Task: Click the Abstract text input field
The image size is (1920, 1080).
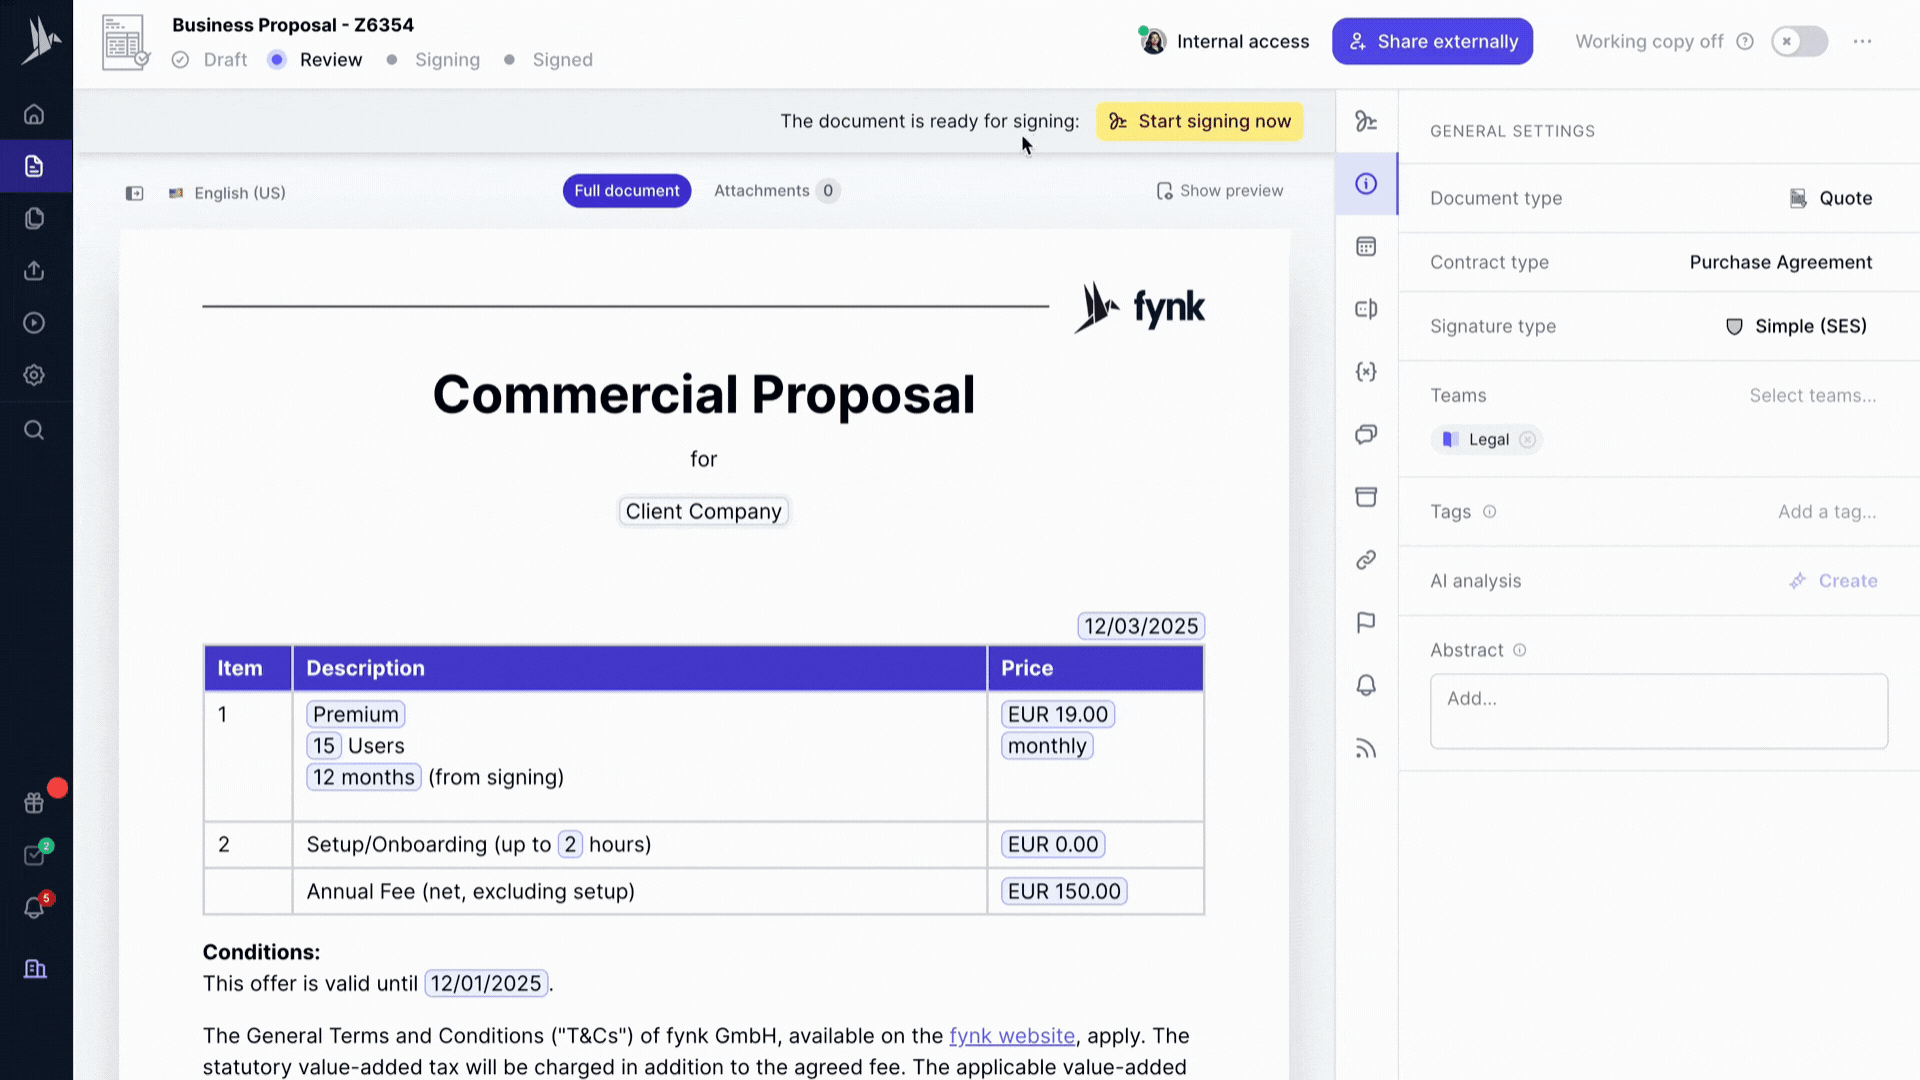Action: [1658, 711]
